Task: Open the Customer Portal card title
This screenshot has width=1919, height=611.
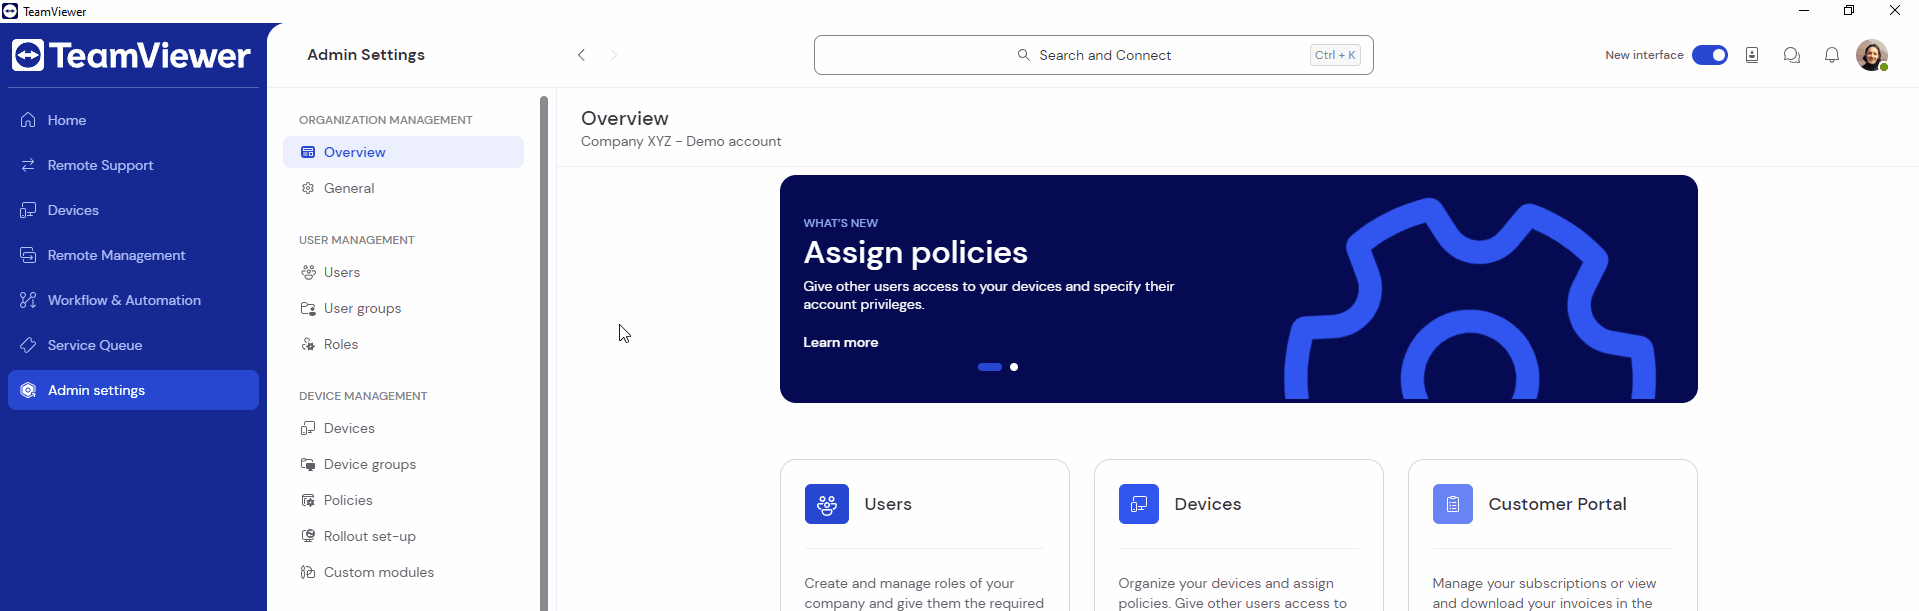Action: coord(1557,504)
